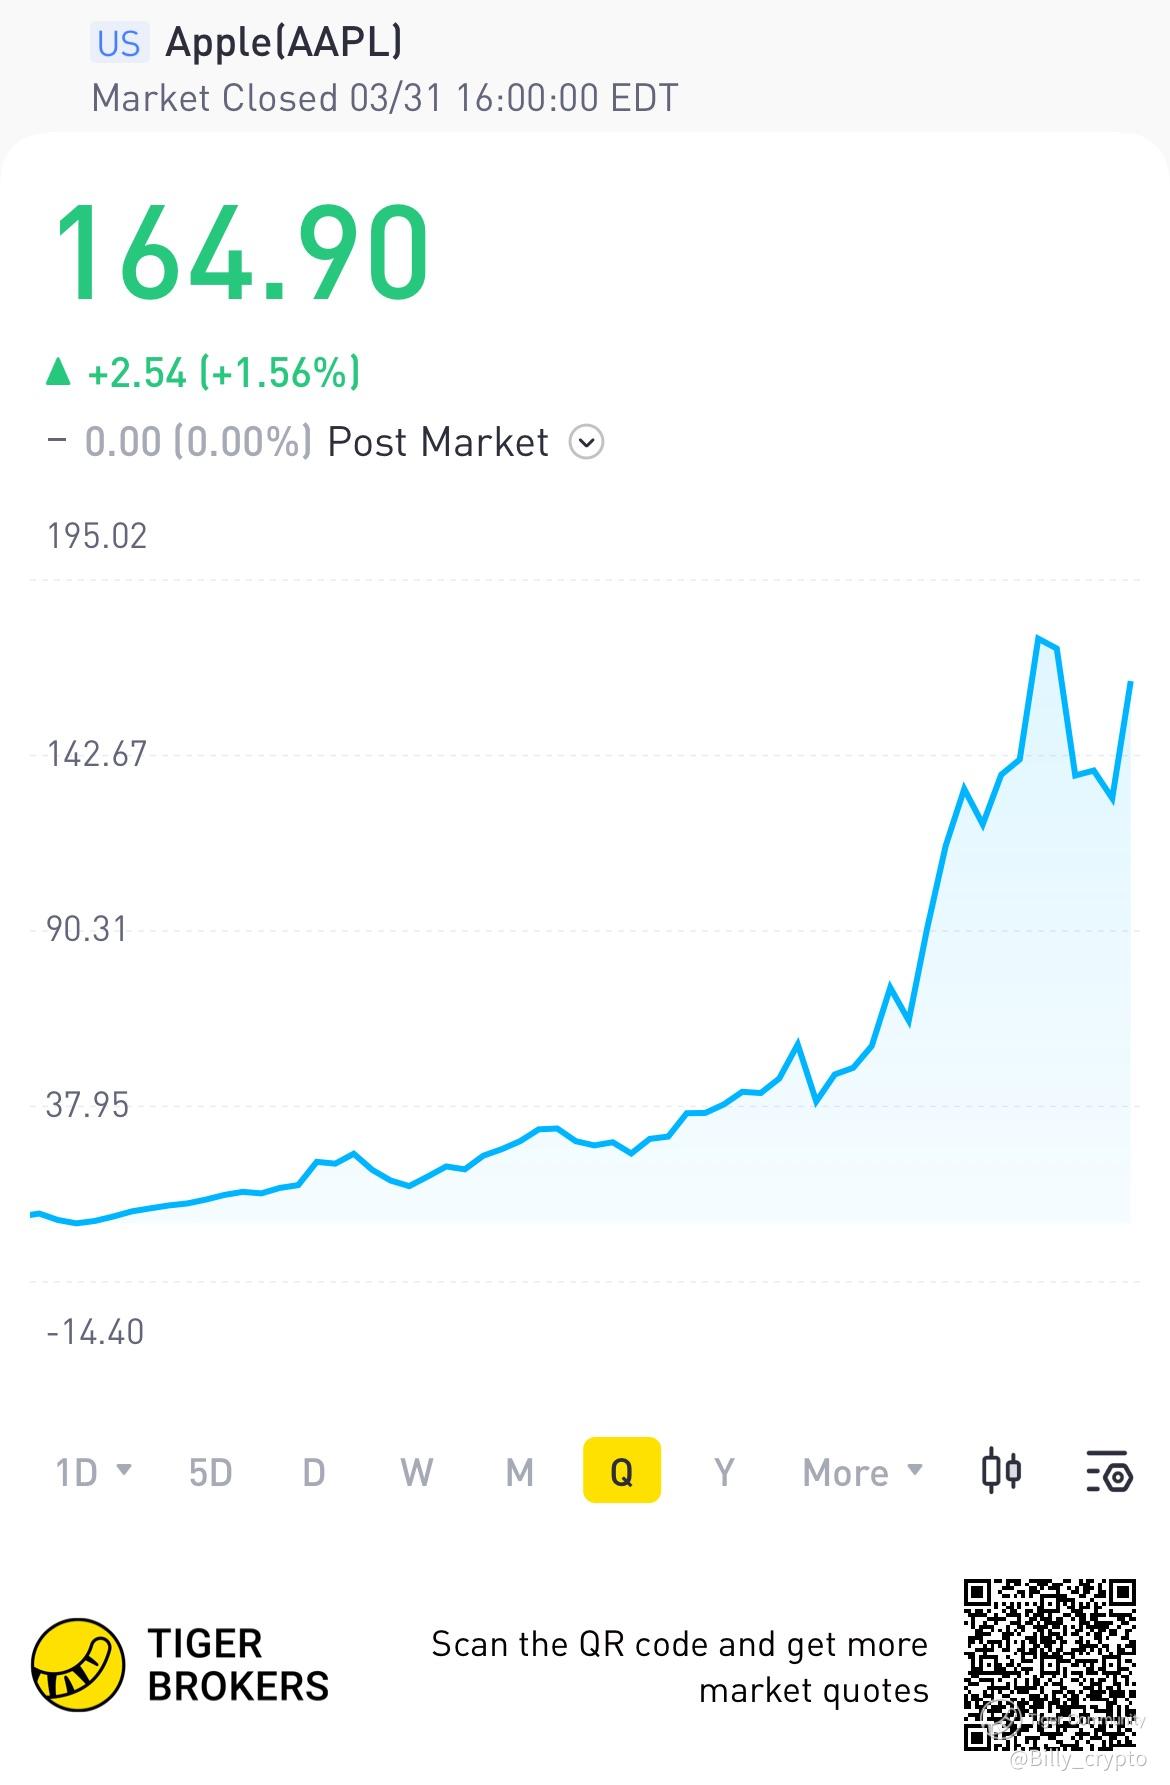The width and height of the screenshot is (1170, 1785).
Task: Tap the Tiger Brokers logo
Action: pyautogui.click(x=78, y=1665)
